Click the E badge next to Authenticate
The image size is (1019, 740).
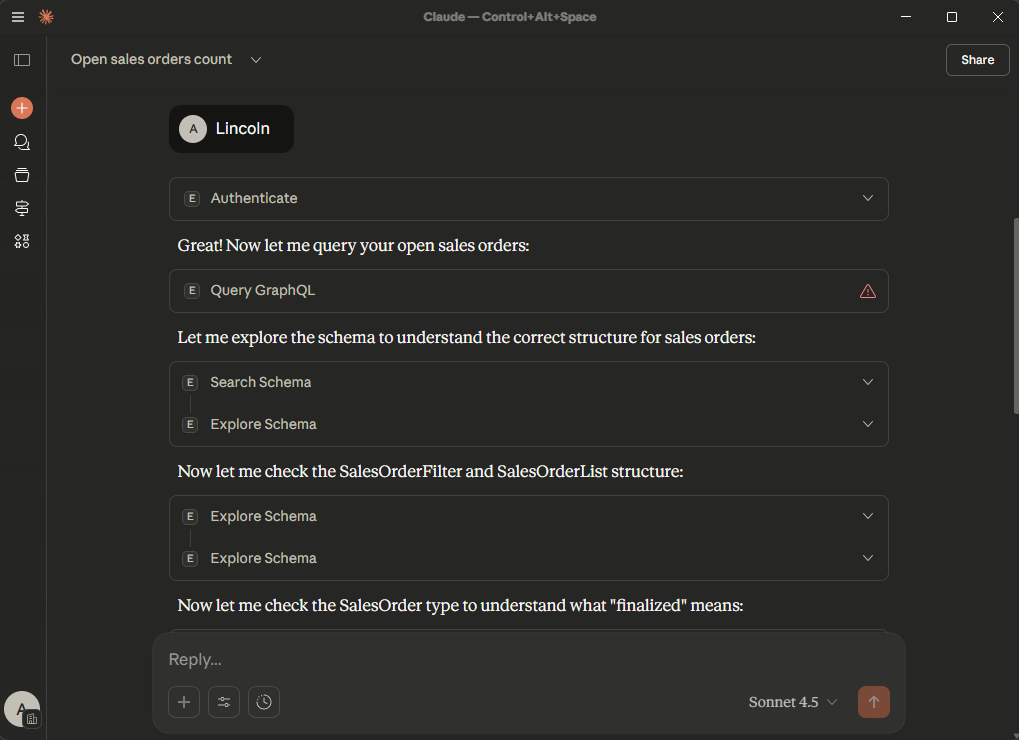pyautogui.click(x=192, y=199)
